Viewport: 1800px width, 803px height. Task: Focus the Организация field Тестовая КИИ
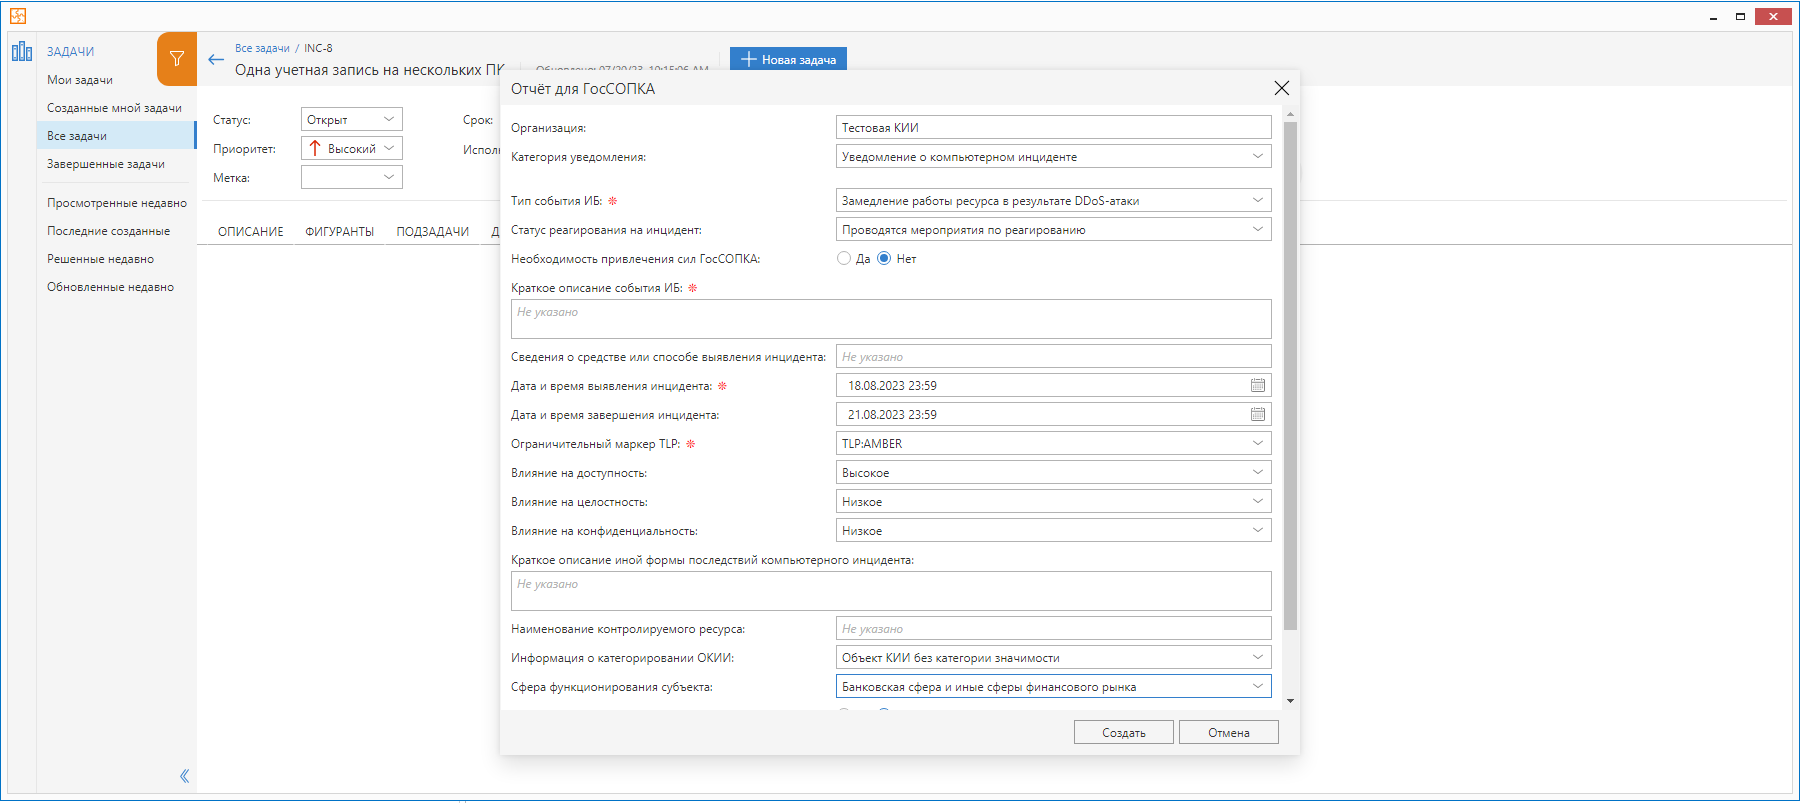click(x=1054, y=127)
